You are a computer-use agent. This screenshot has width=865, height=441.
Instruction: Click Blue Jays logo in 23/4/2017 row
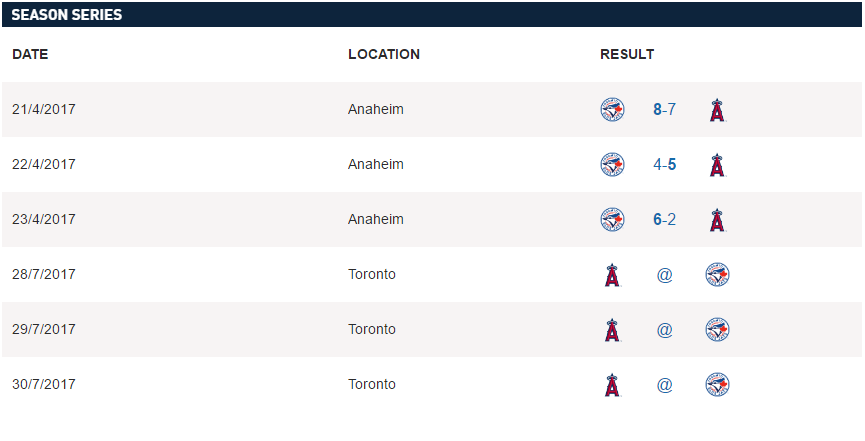click(612, 220)
